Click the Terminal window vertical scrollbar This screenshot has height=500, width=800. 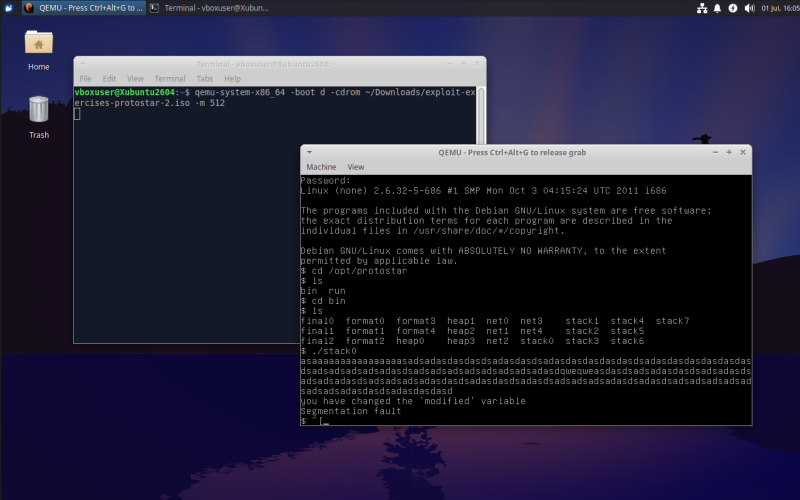tap(480, 116)
